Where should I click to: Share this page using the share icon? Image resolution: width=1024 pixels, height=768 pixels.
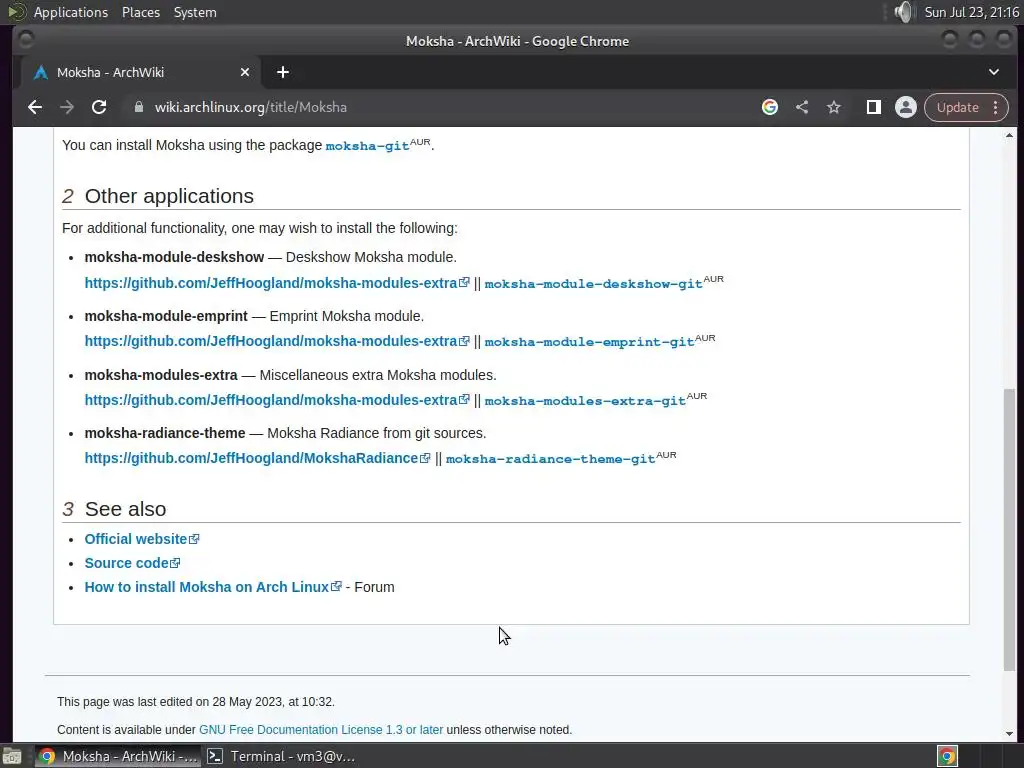[802, 107]
